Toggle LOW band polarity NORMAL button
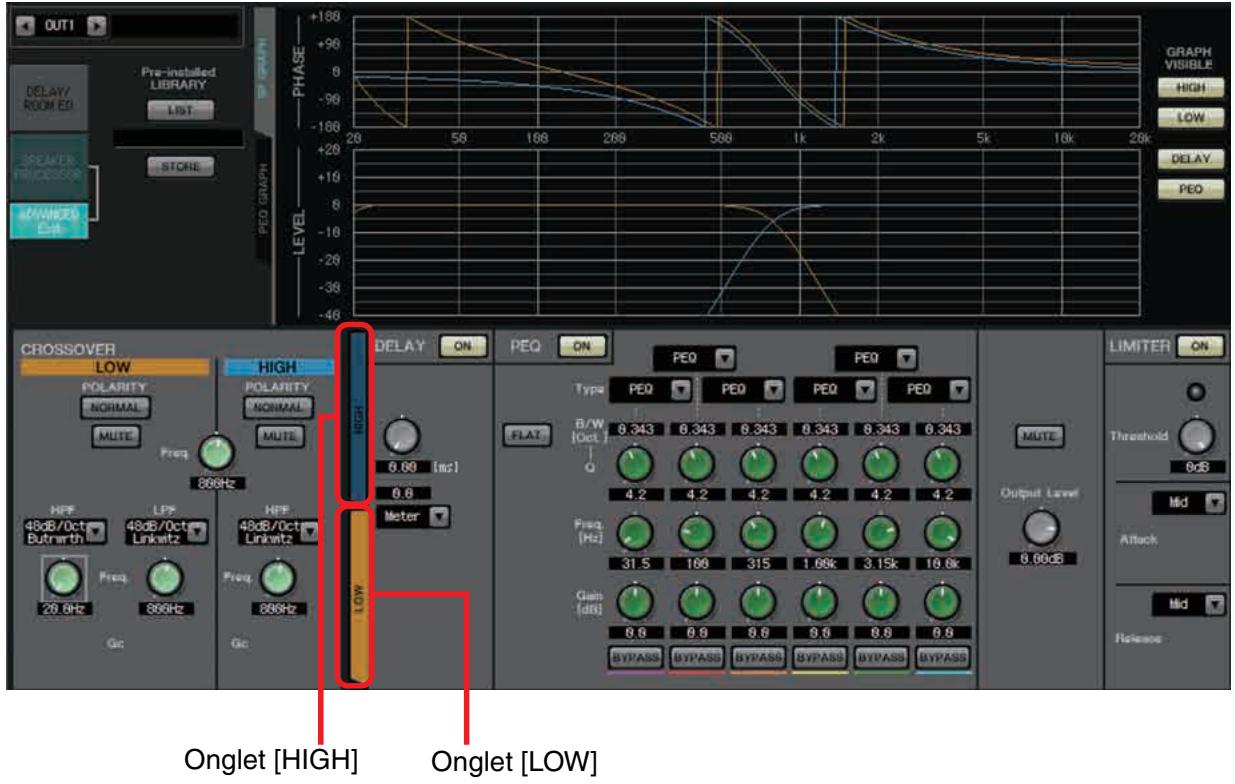This screenshot has height=784, width=1235. click(115, 407)
